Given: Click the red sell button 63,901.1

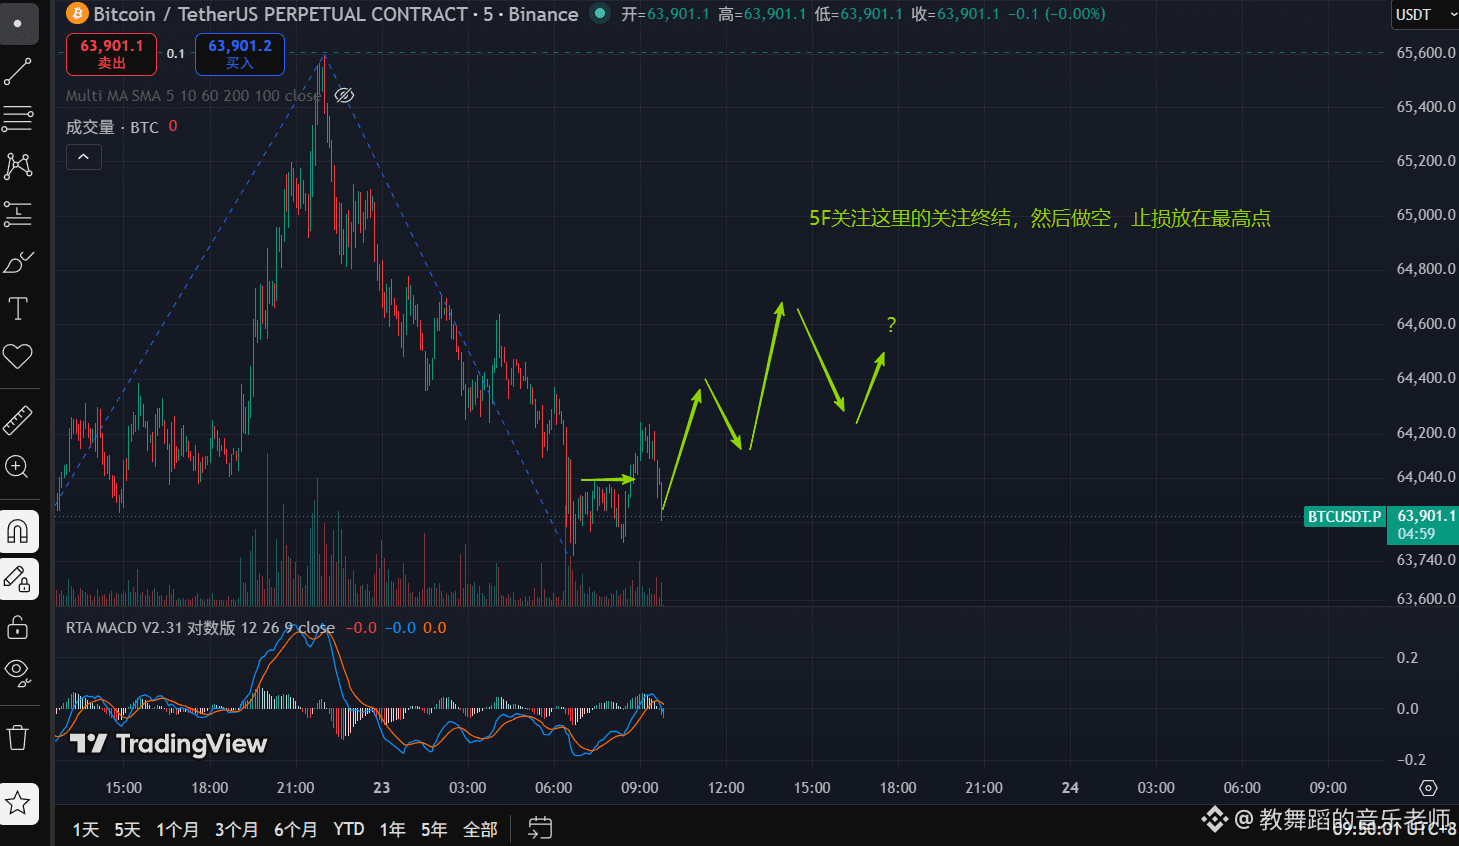Looking at the screenshot, I should (111, 54).
